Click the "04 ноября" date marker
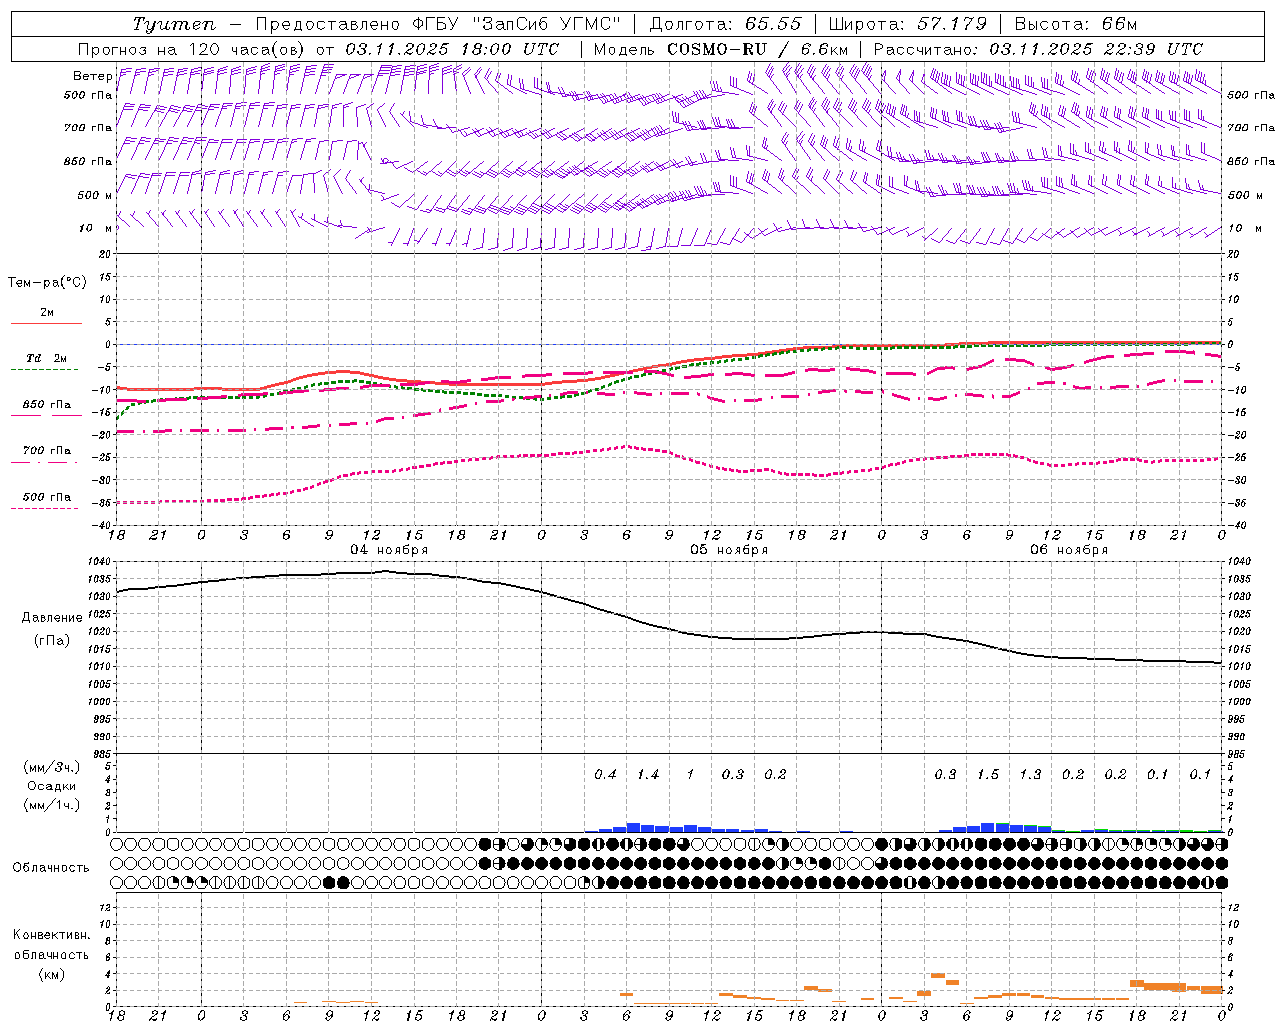 [388, 550]
